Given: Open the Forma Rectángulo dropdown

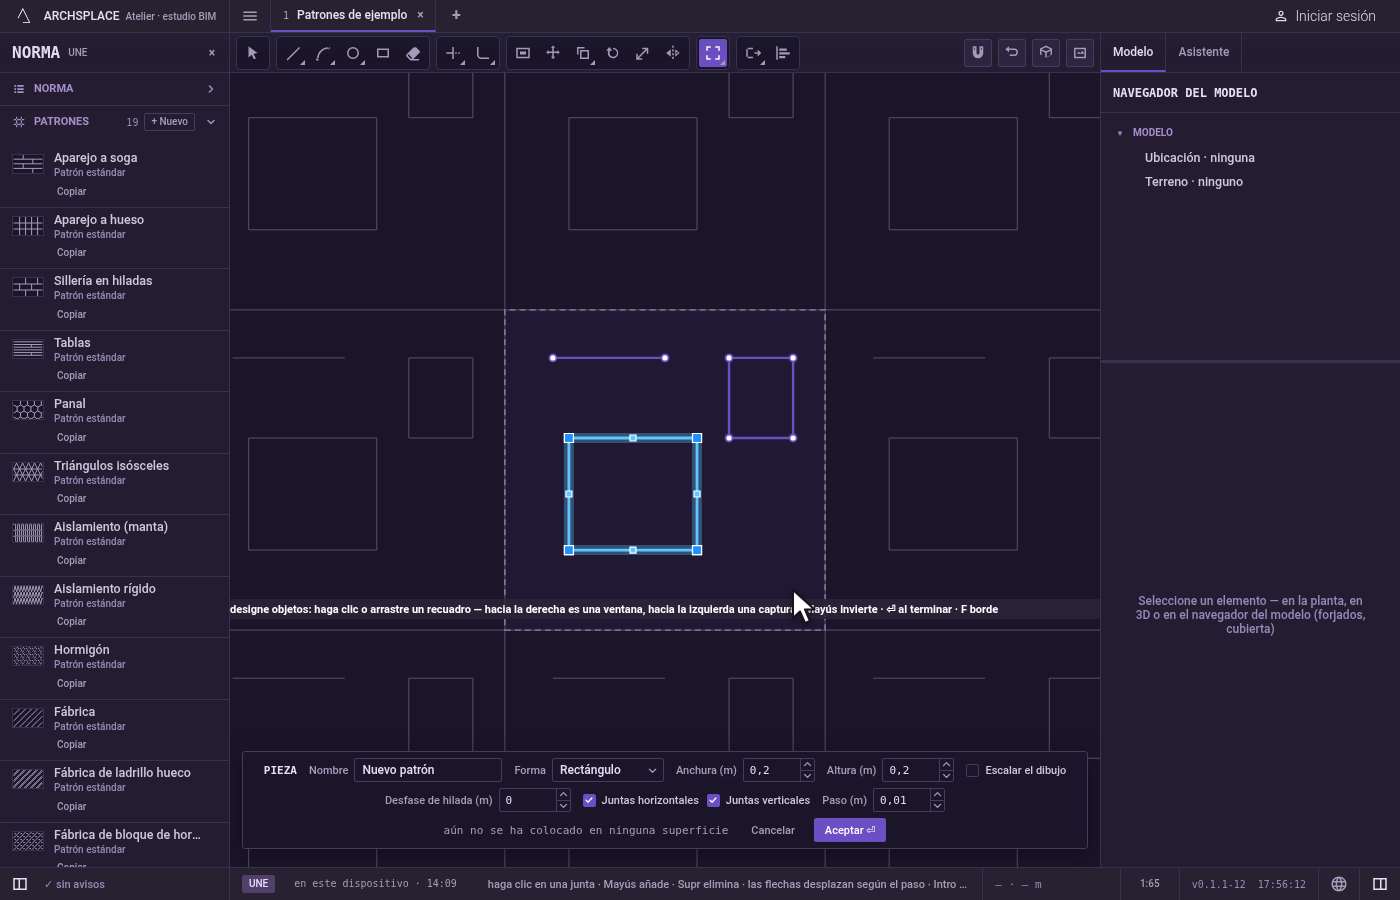Looking at the screenshot, I should pyautogui.click(x=608, y=770).
